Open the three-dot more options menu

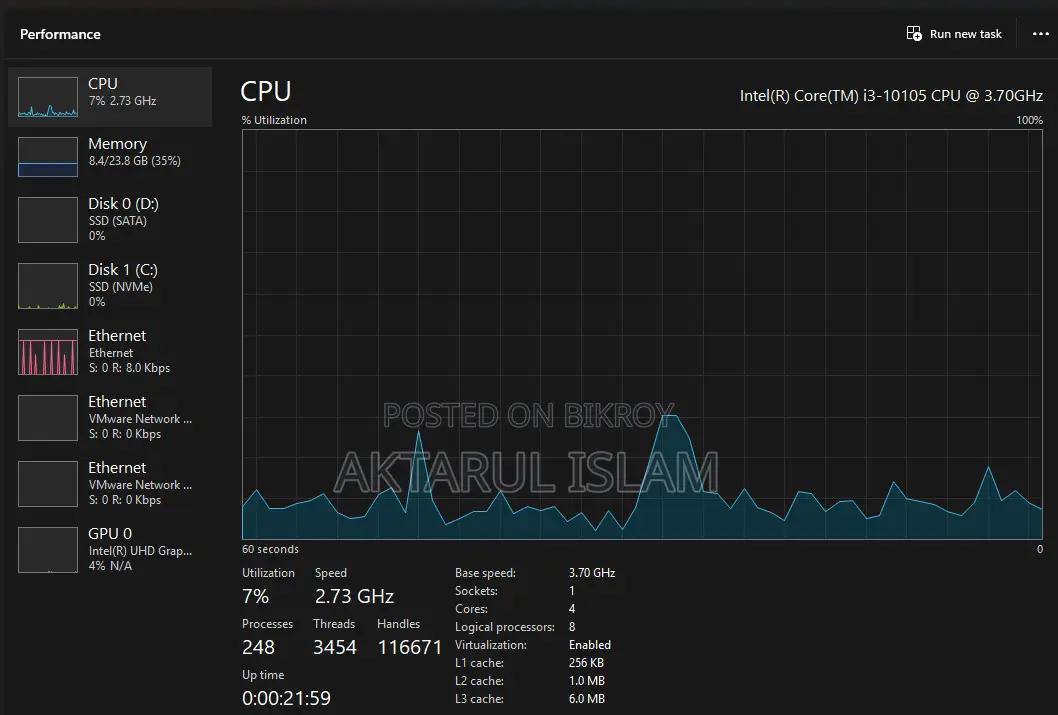pyautogui.click(x=1040, y=34)
